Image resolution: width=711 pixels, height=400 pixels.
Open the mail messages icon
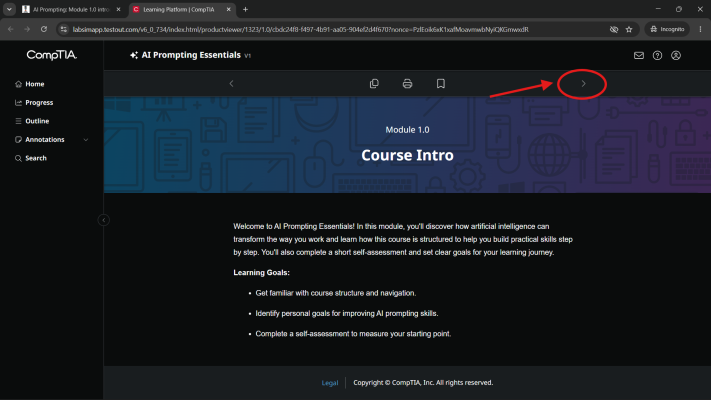638,55
